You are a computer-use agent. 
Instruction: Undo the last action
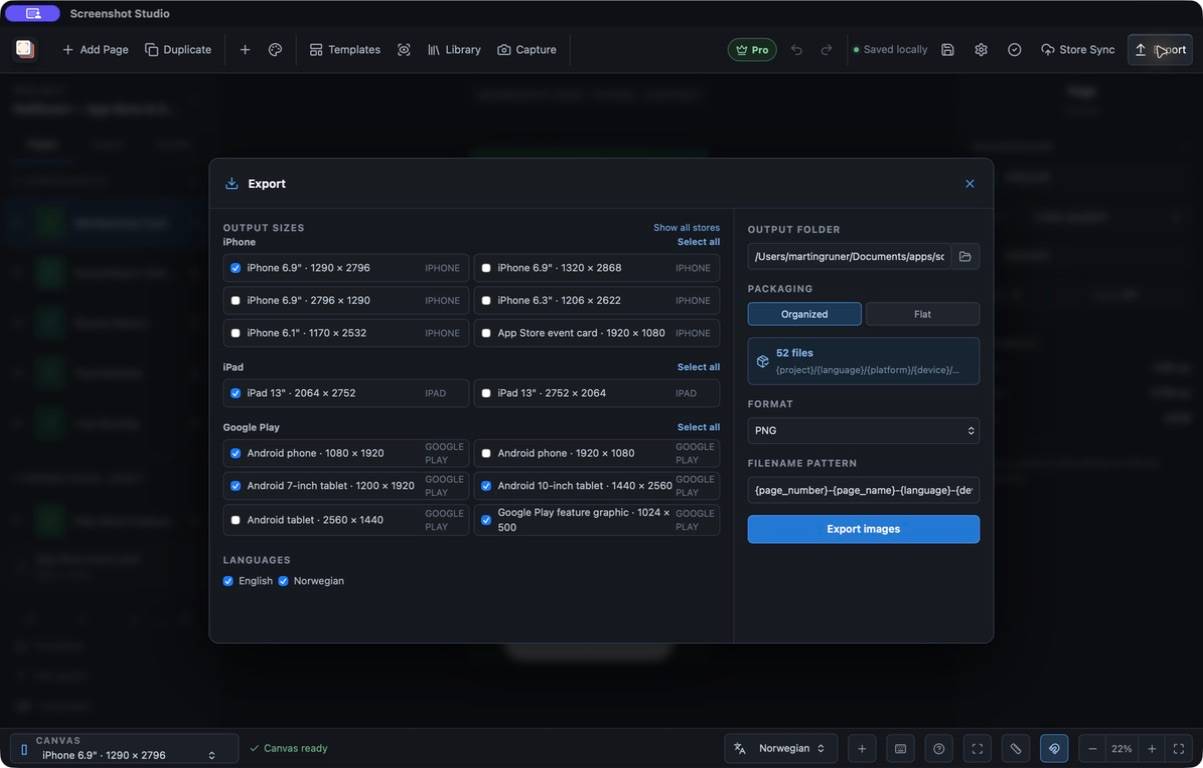pos(796,50)
